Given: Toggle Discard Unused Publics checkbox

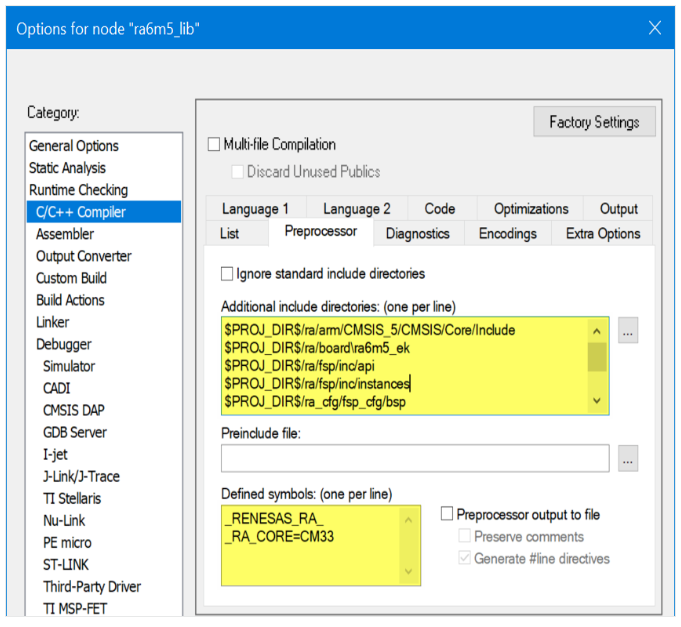Looking at the screenshot, I should pyautogui.click(x=237, y=172).
